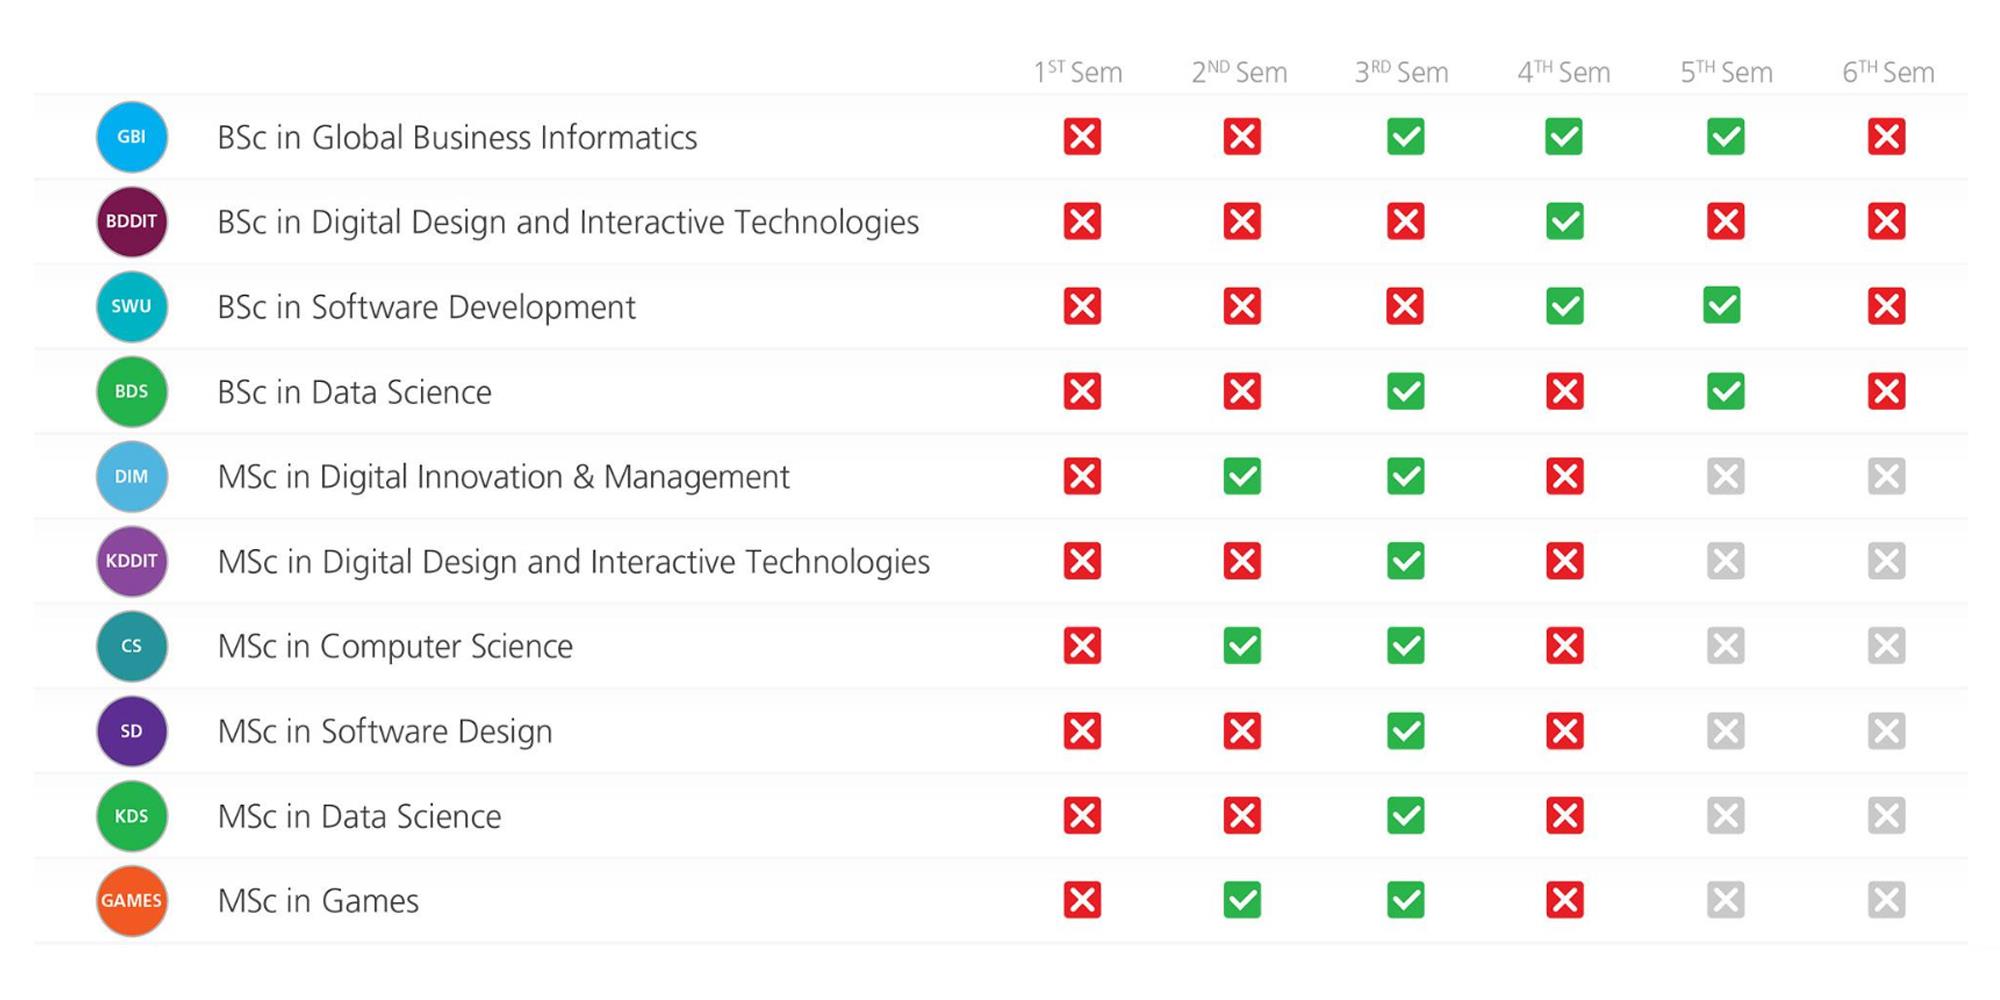This screenshot has width=2000, height=1000.
Task: Click the blue GBI program badge
Action: click(x=131, y=137)
